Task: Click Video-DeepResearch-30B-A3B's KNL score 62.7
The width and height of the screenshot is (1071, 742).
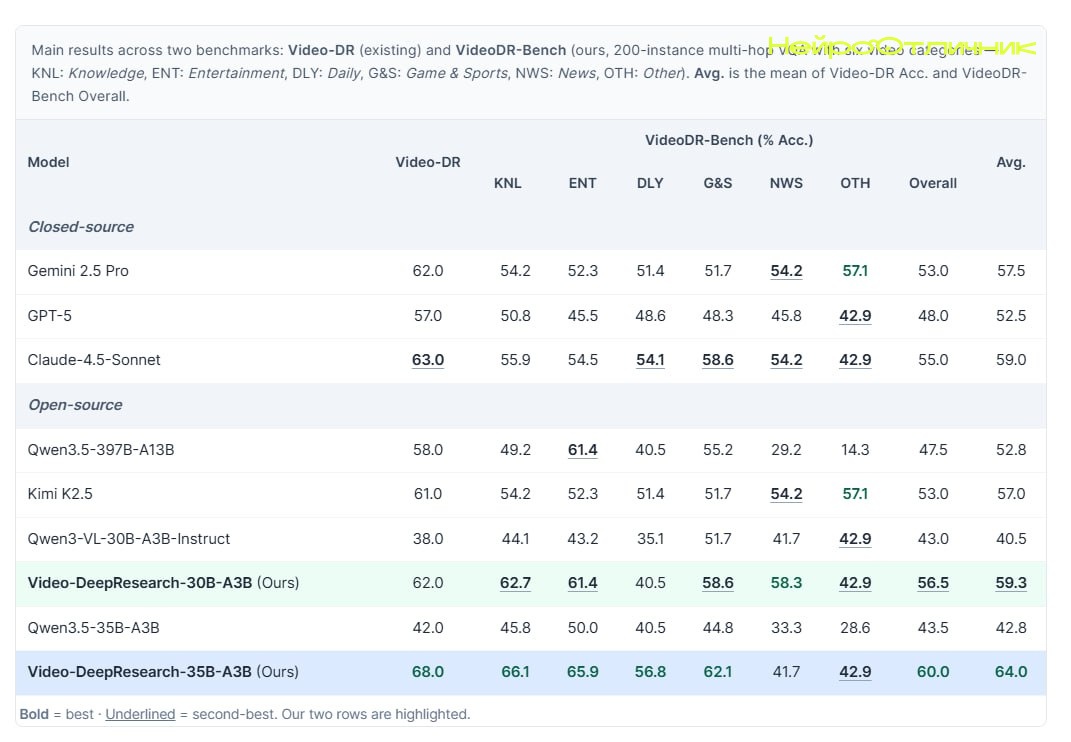Action: click(x=515, y=583)
